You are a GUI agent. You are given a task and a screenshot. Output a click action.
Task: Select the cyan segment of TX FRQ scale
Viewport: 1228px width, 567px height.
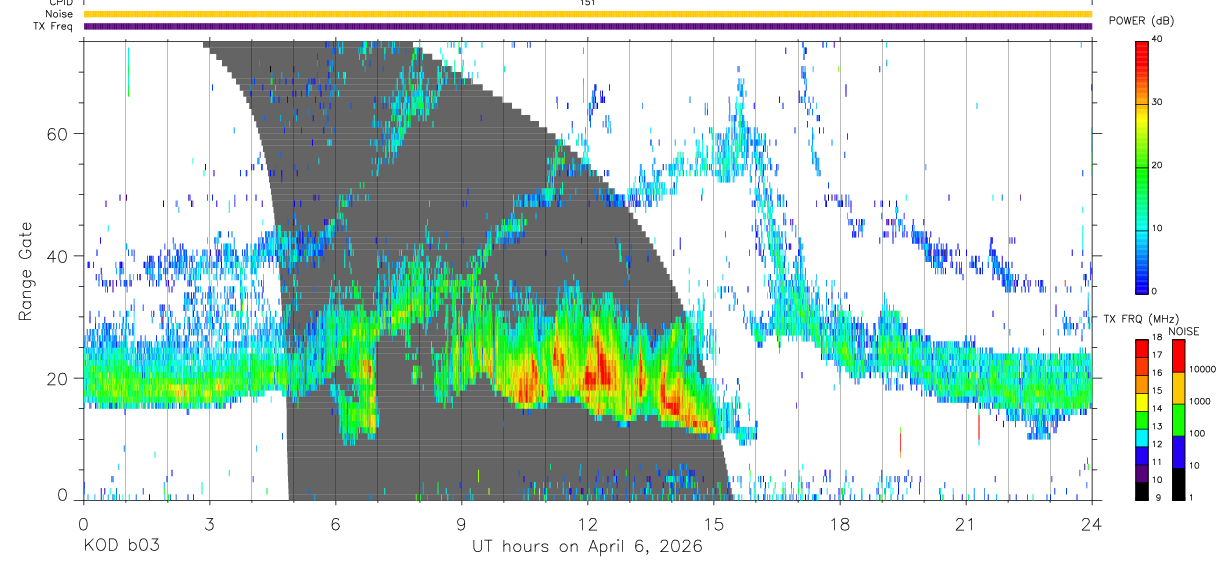click(1142, 437)
